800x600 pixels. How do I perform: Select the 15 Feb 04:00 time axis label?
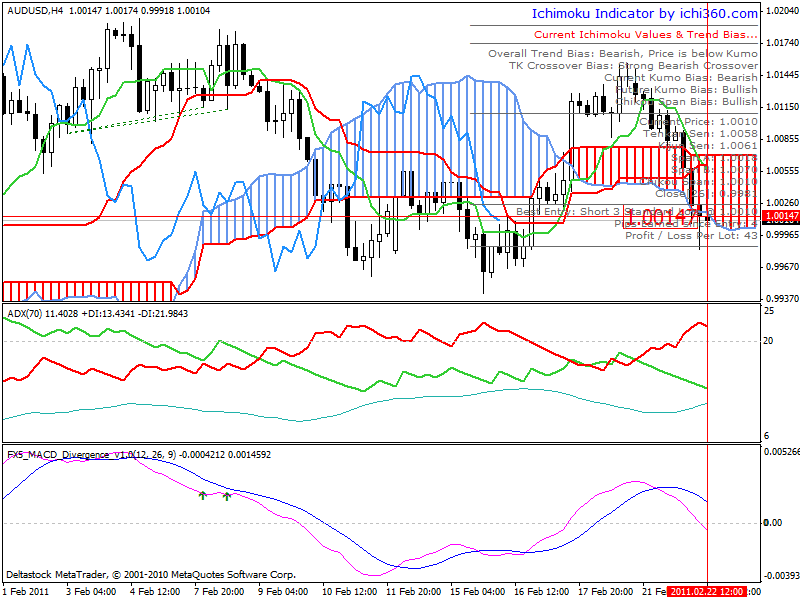click(x=478, y=592)
